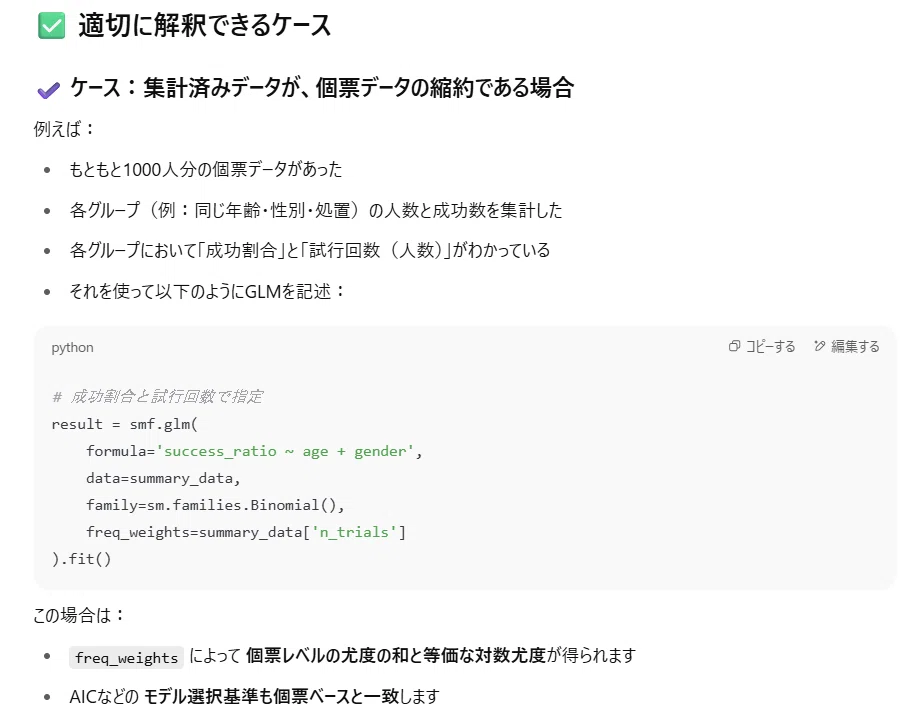Viewport: 914px width, 720px height.
Task: Click the python language label
Action: coord(72,347)
